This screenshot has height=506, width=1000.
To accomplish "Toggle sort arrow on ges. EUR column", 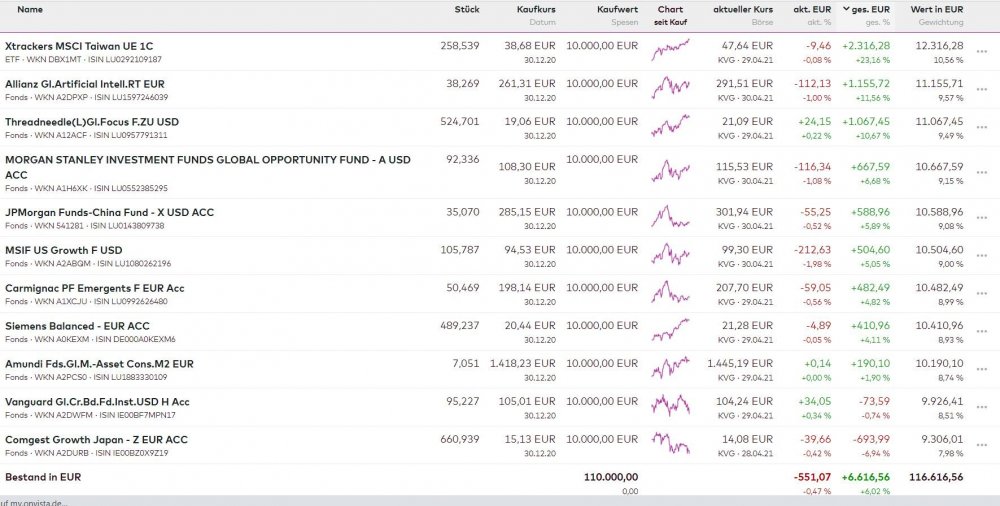I will click(x=847, y=10).
